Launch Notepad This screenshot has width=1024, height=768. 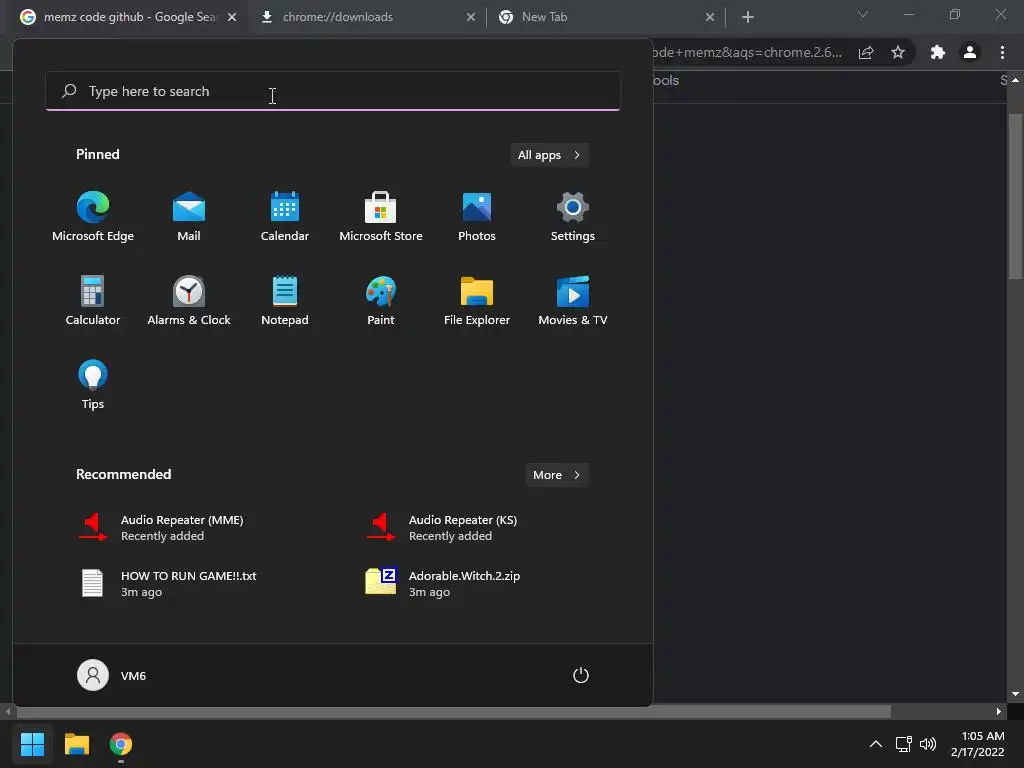285,300
